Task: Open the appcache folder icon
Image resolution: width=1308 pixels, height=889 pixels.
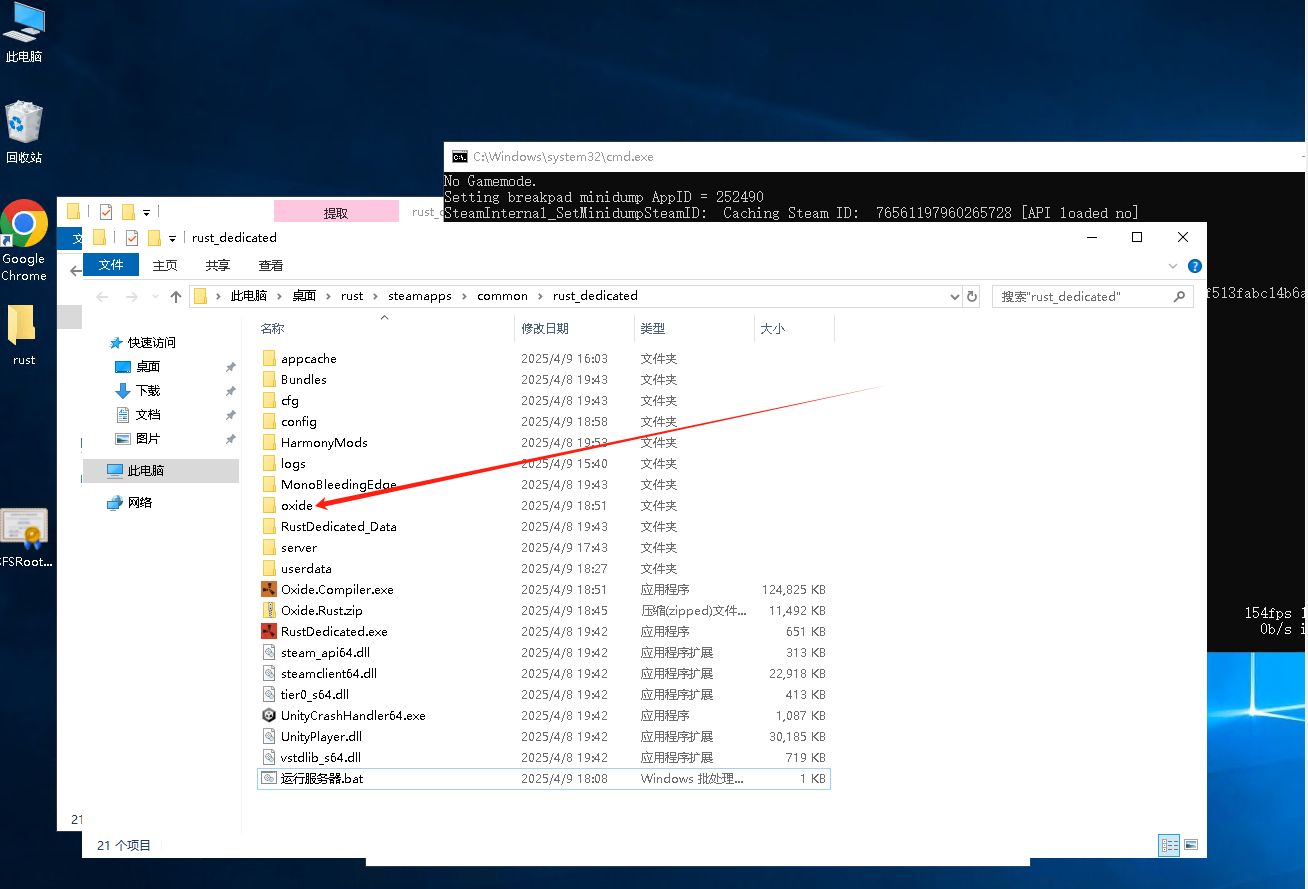Action: [x=269, y=358]
